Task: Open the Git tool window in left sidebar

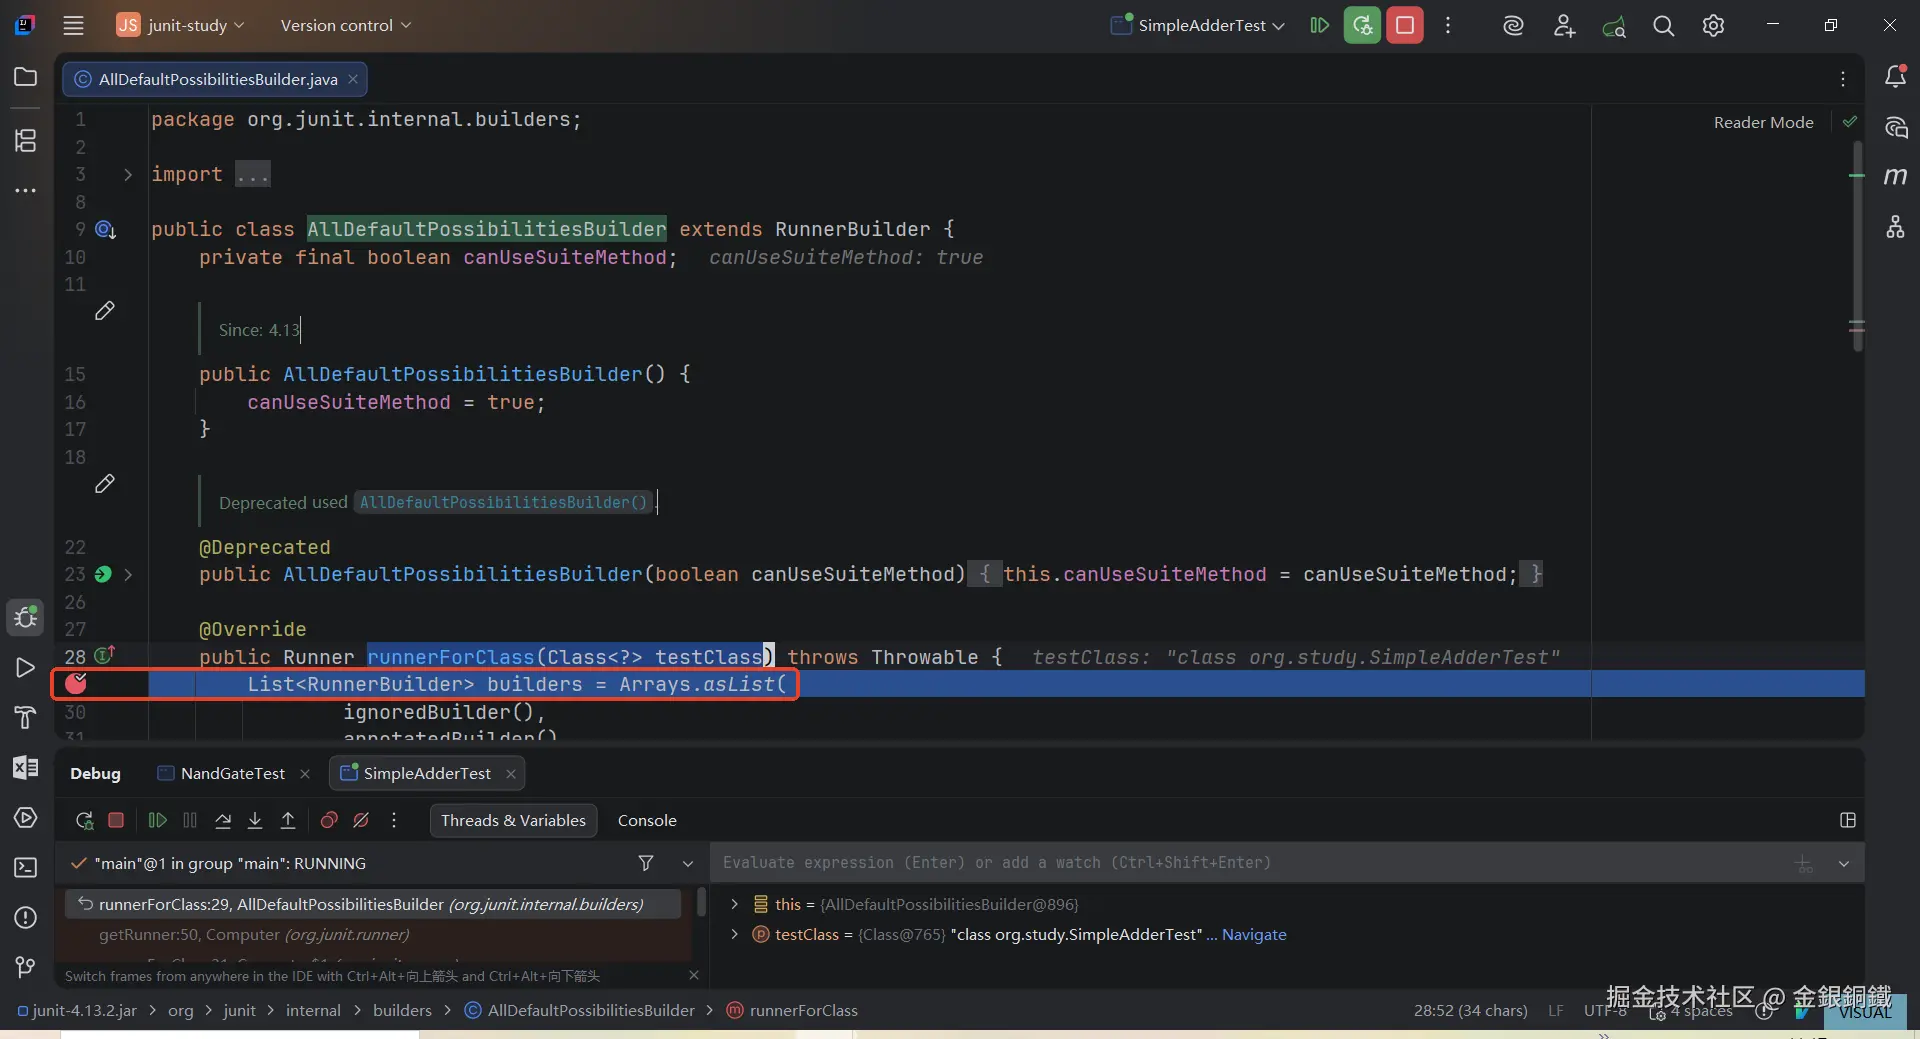Action: tap(26, 967)
